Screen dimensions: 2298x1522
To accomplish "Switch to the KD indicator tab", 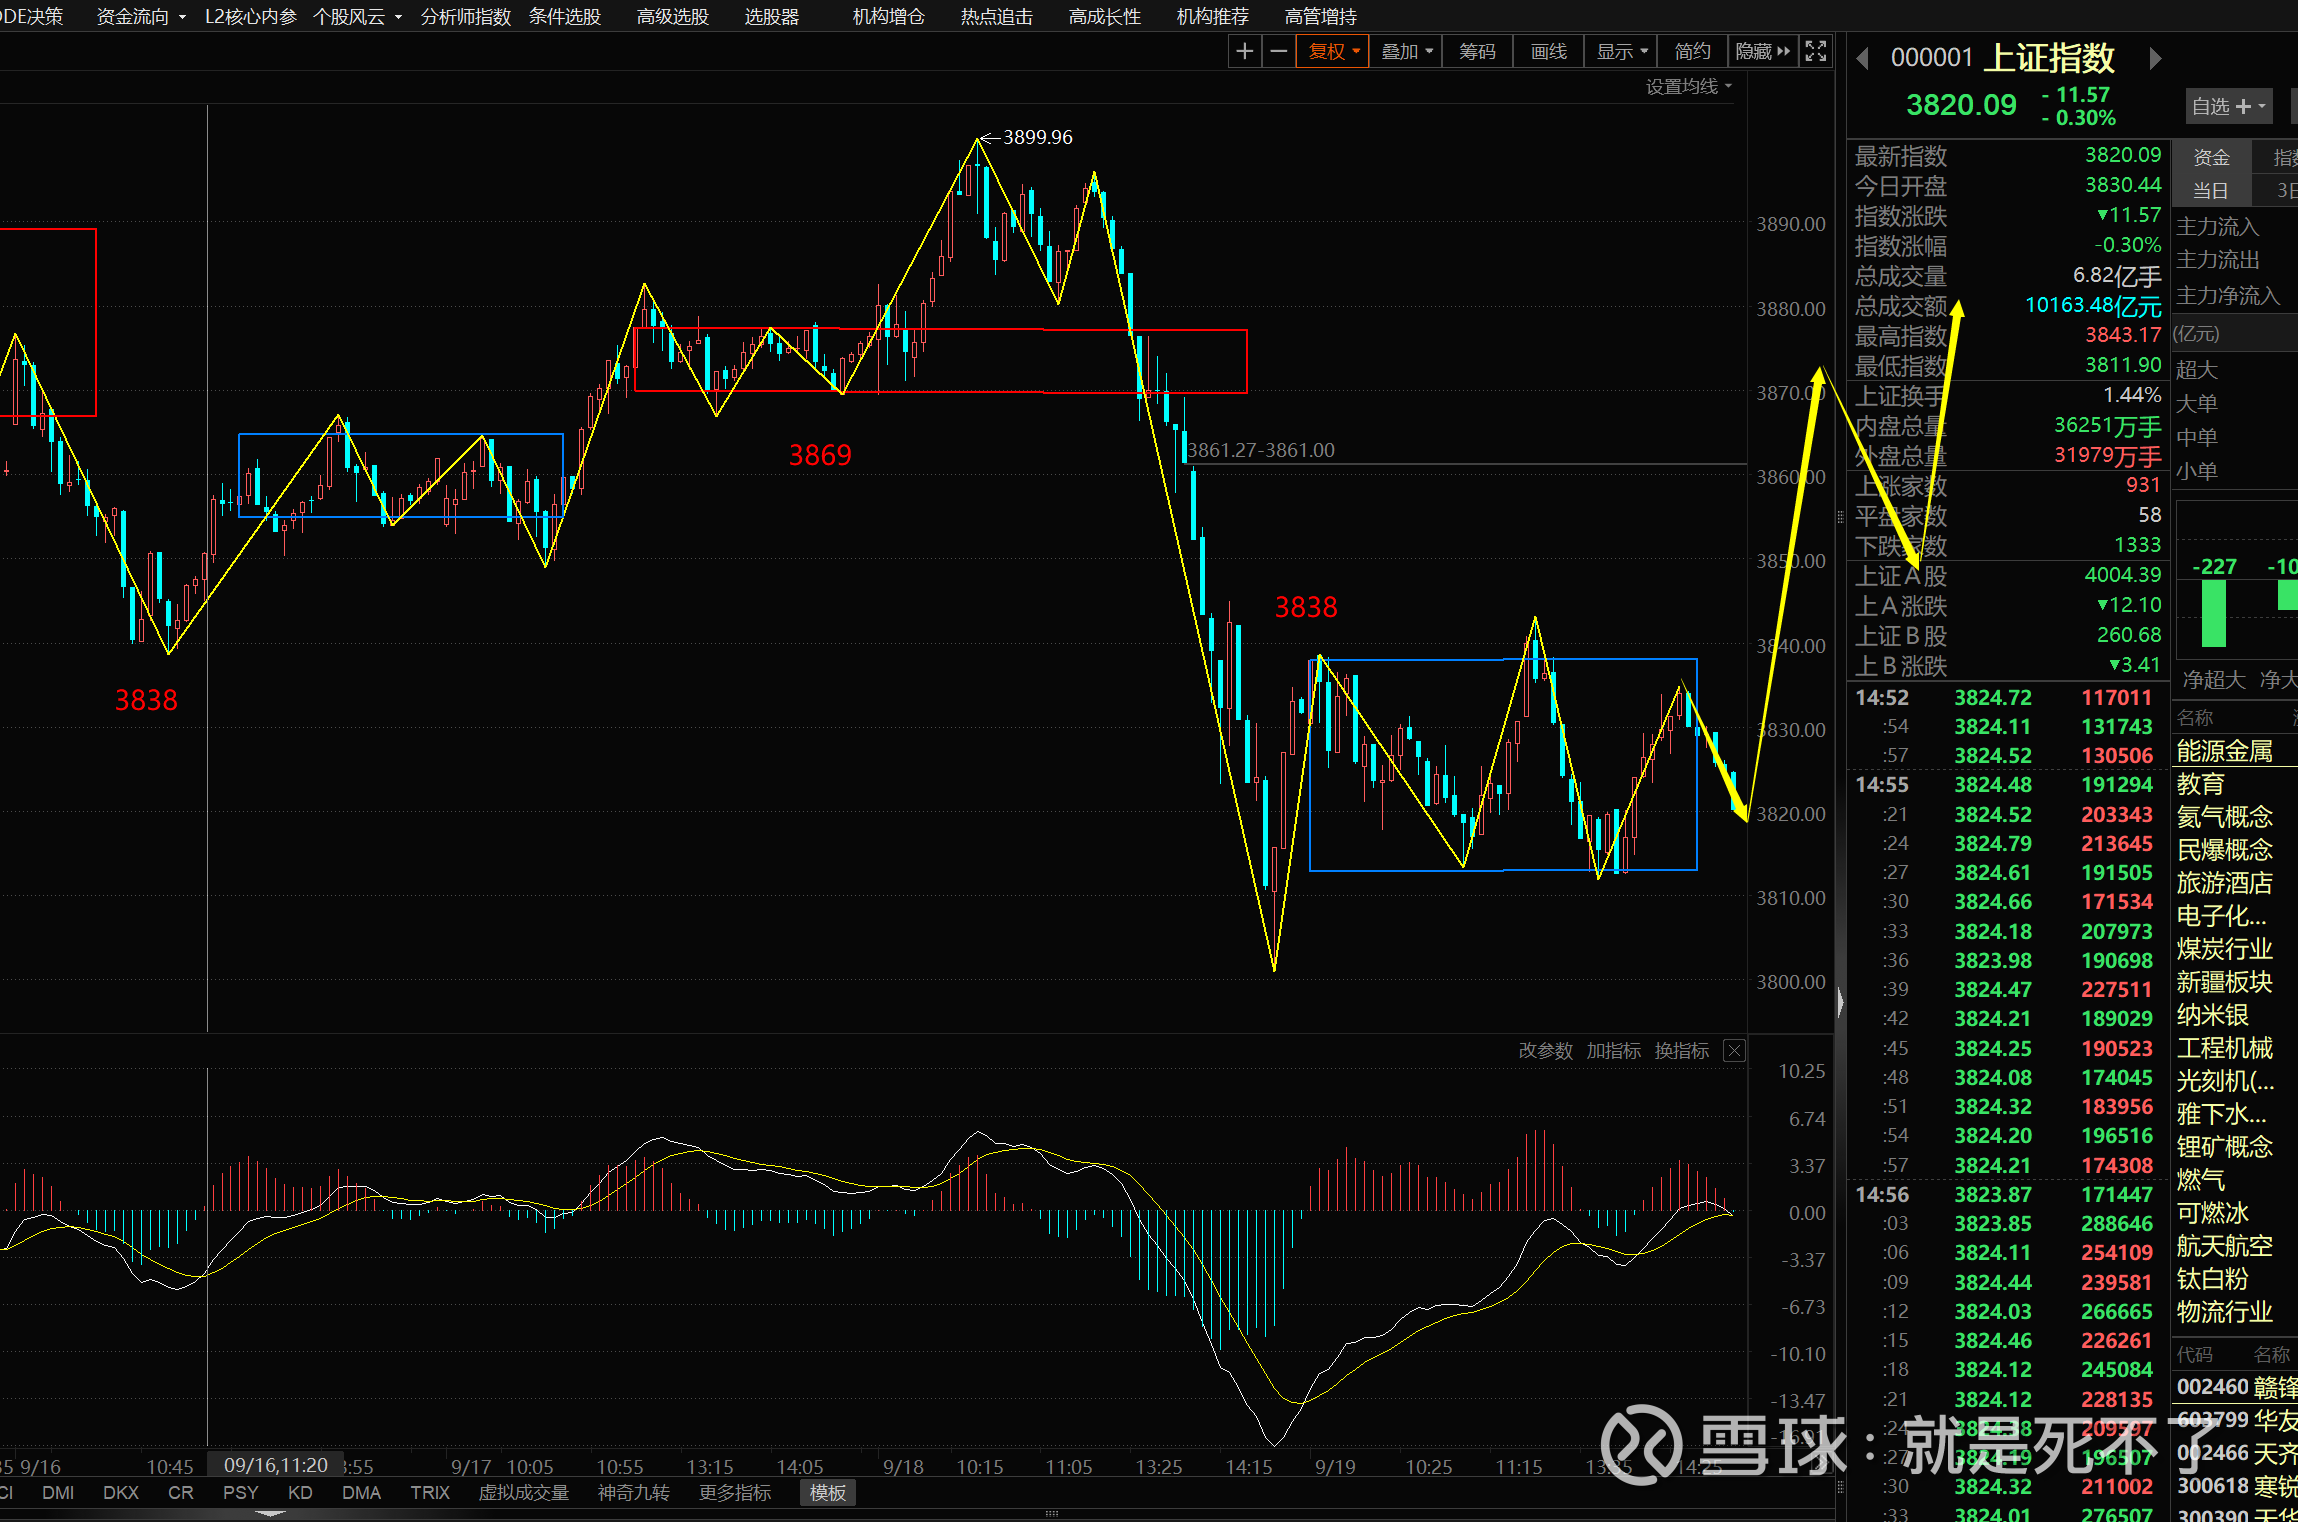I will coord(299,1492).
